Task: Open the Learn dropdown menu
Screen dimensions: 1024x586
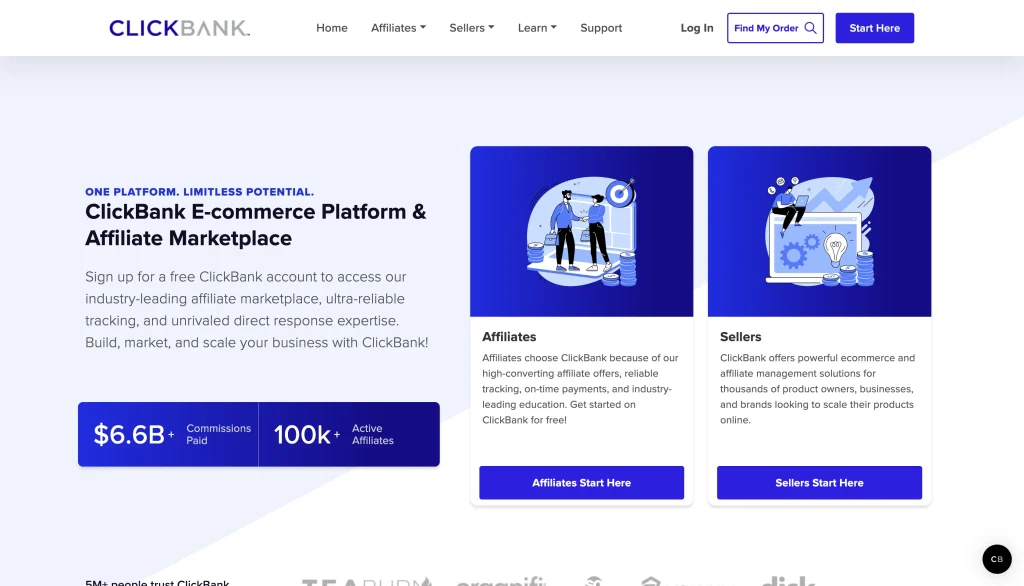Action: [x=537, y=28]
